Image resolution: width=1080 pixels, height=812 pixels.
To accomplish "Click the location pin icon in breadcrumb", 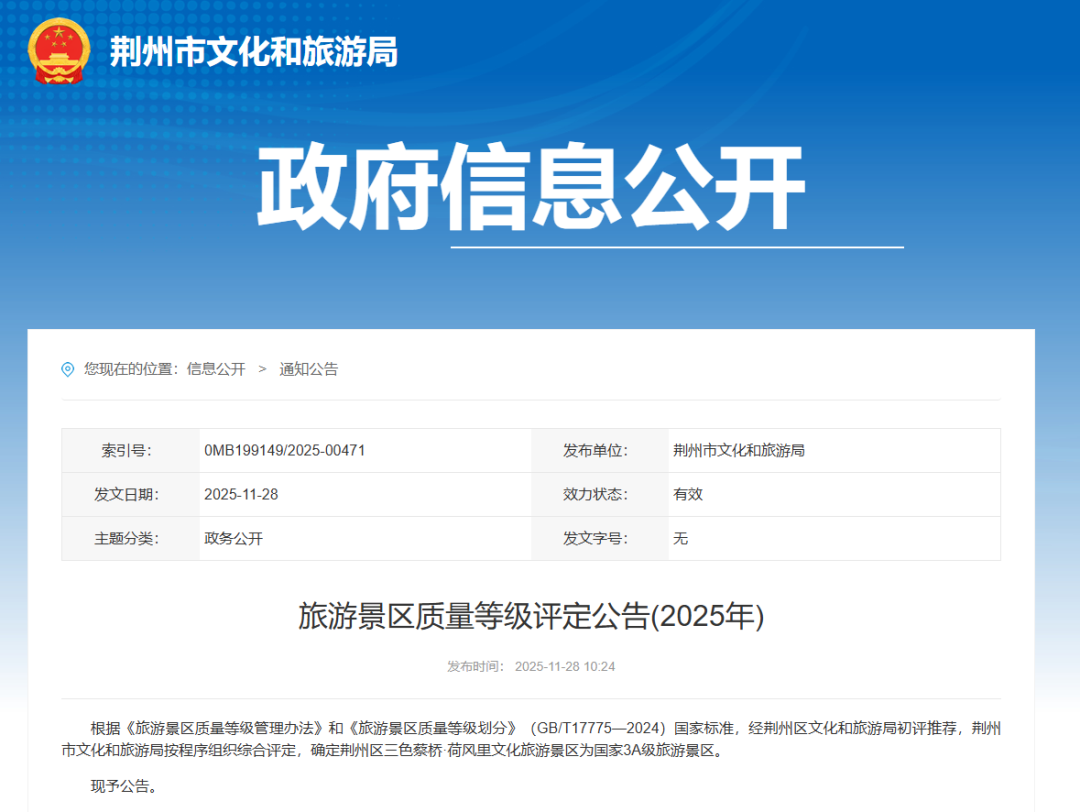I will click(68, 369).
